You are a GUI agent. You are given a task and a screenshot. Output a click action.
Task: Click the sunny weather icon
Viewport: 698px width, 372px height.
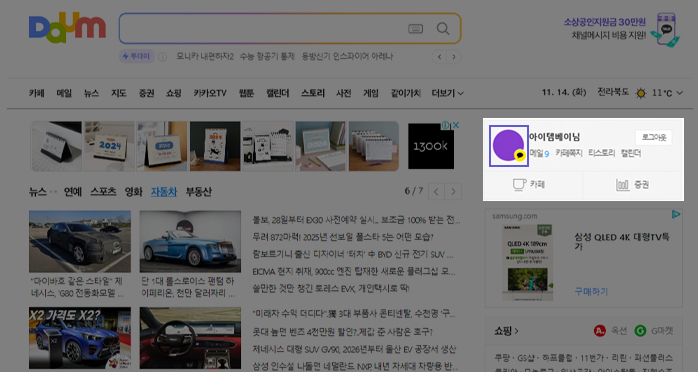[641, 93]
